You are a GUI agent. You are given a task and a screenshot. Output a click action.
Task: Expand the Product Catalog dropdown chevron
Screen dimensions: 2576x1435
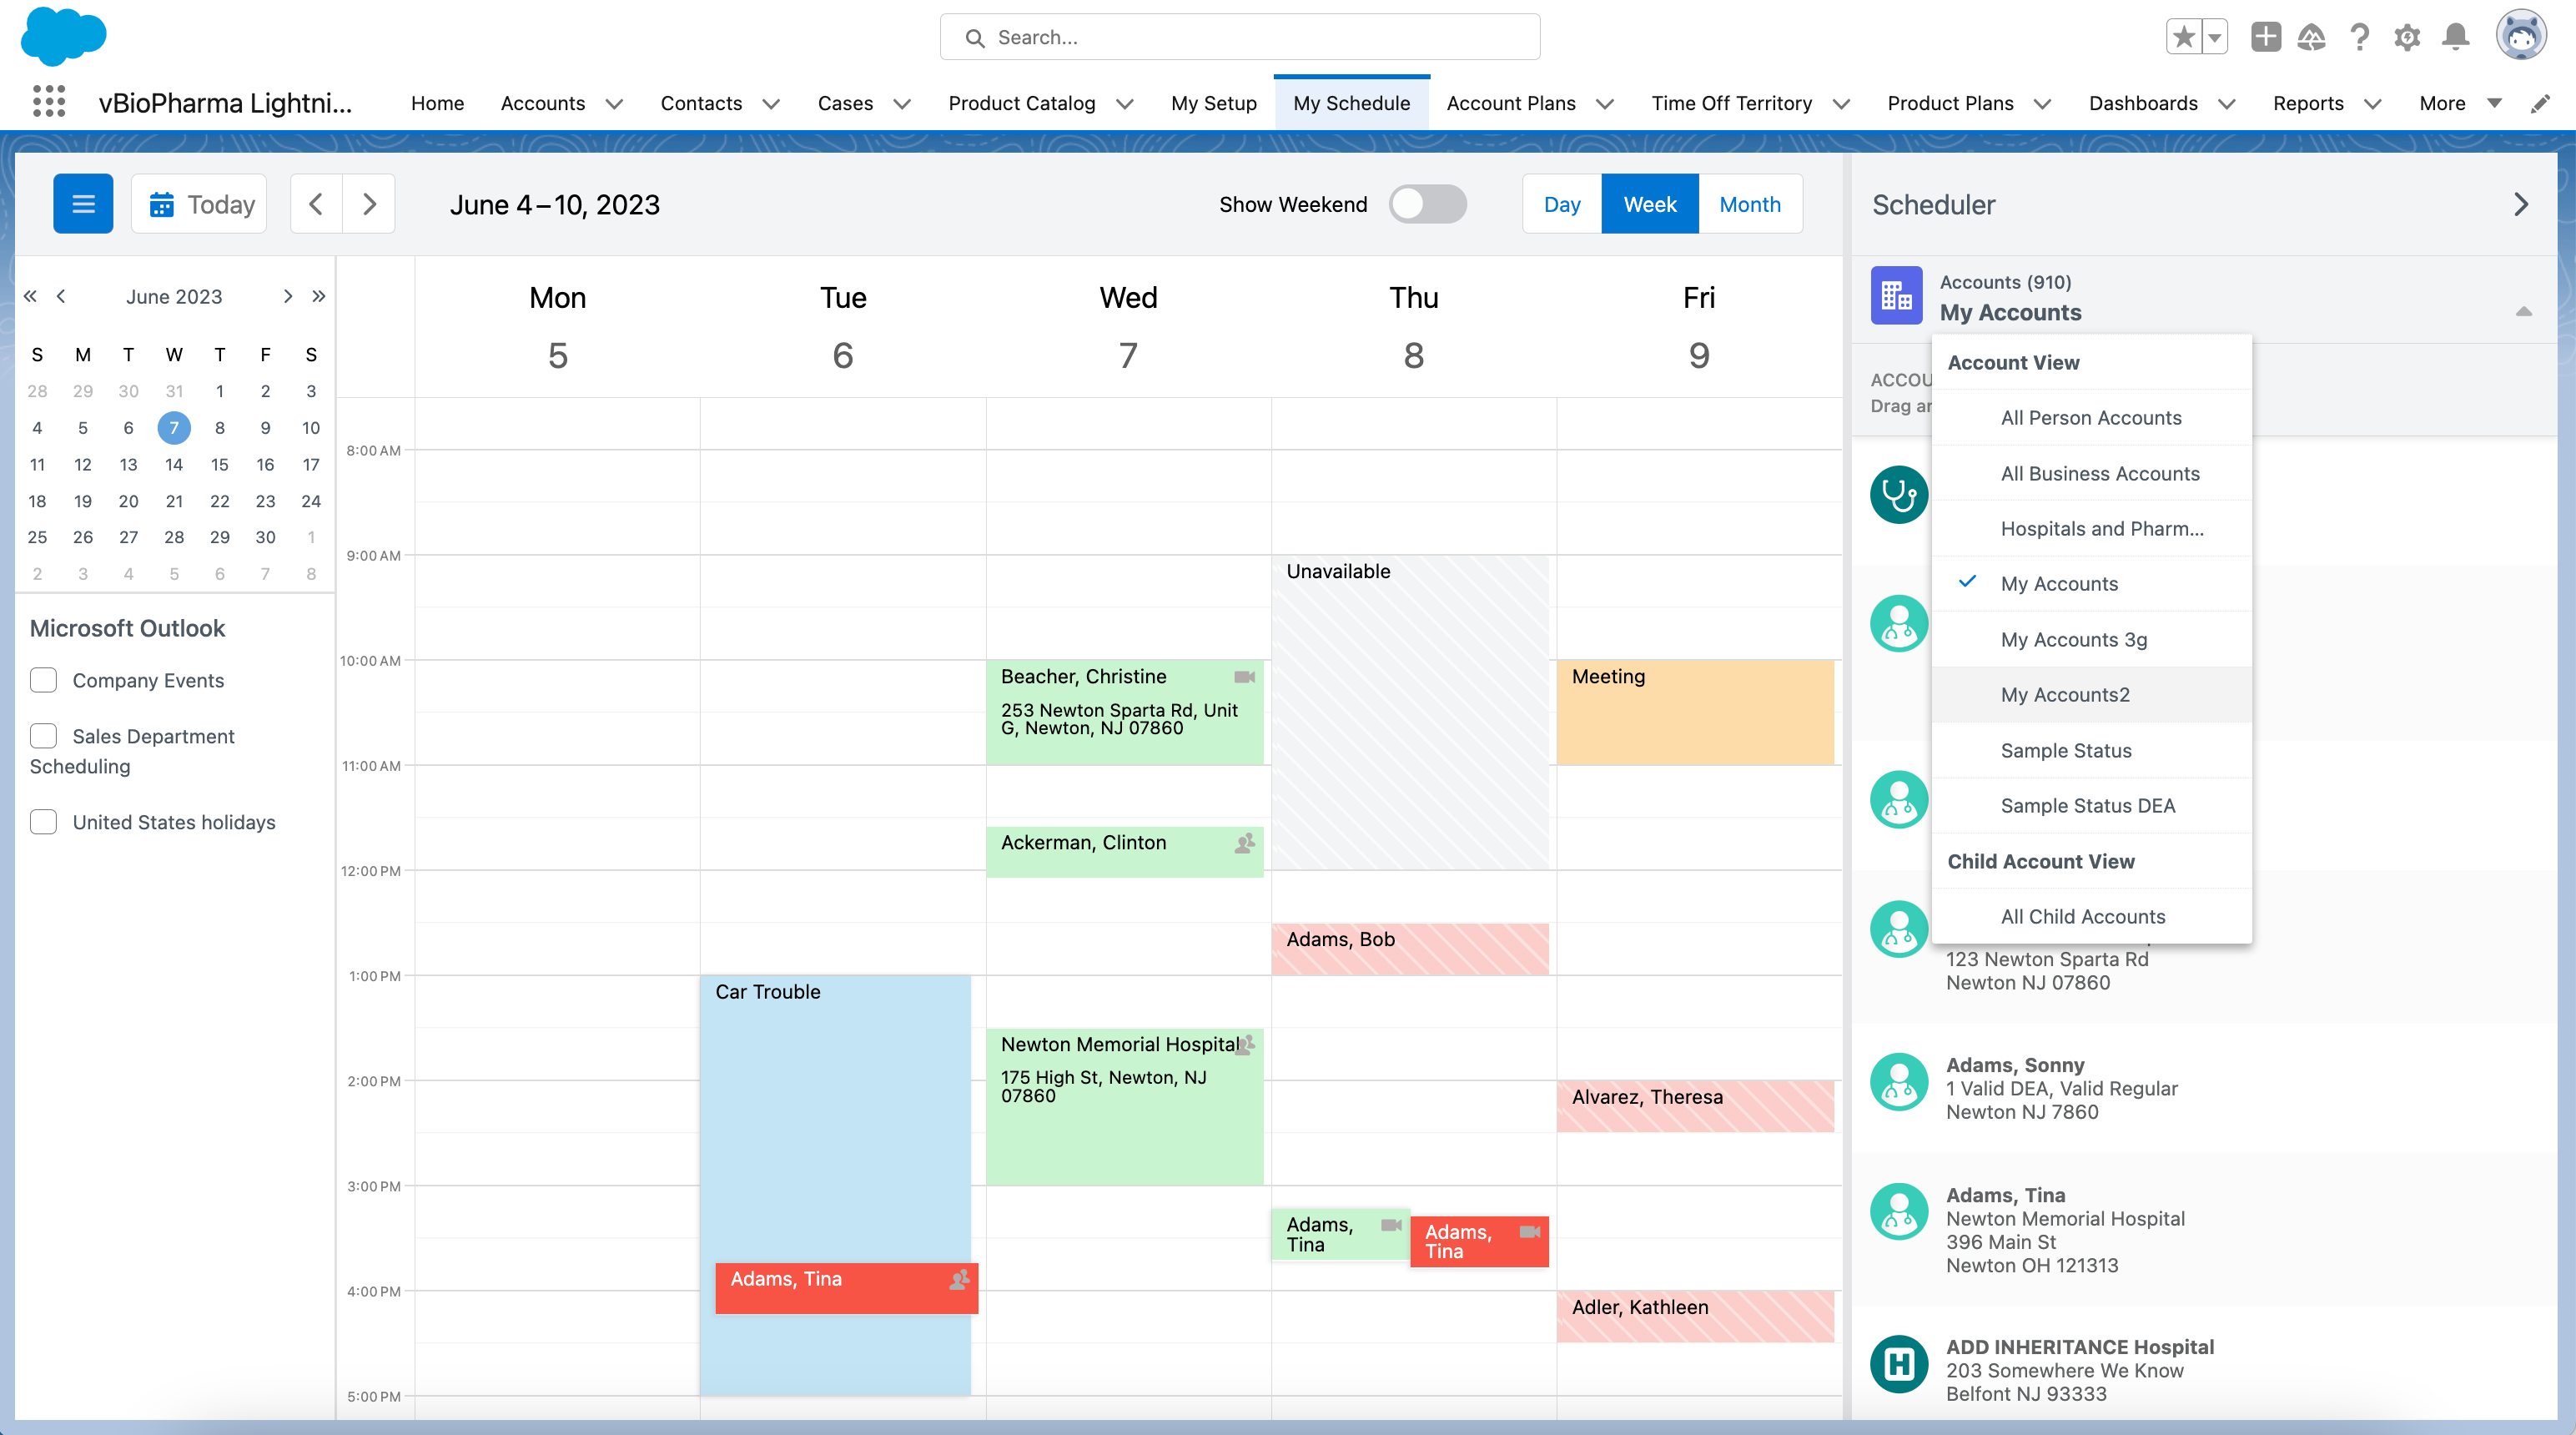(x=1125, y=104)
